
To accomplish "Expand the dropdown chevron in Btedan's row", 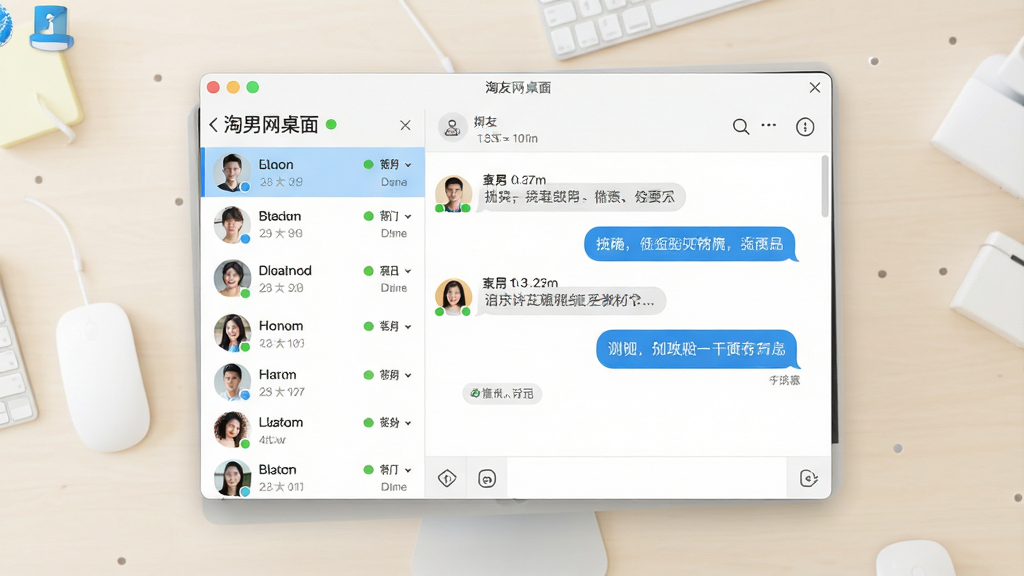I will (x=408, y=217).
